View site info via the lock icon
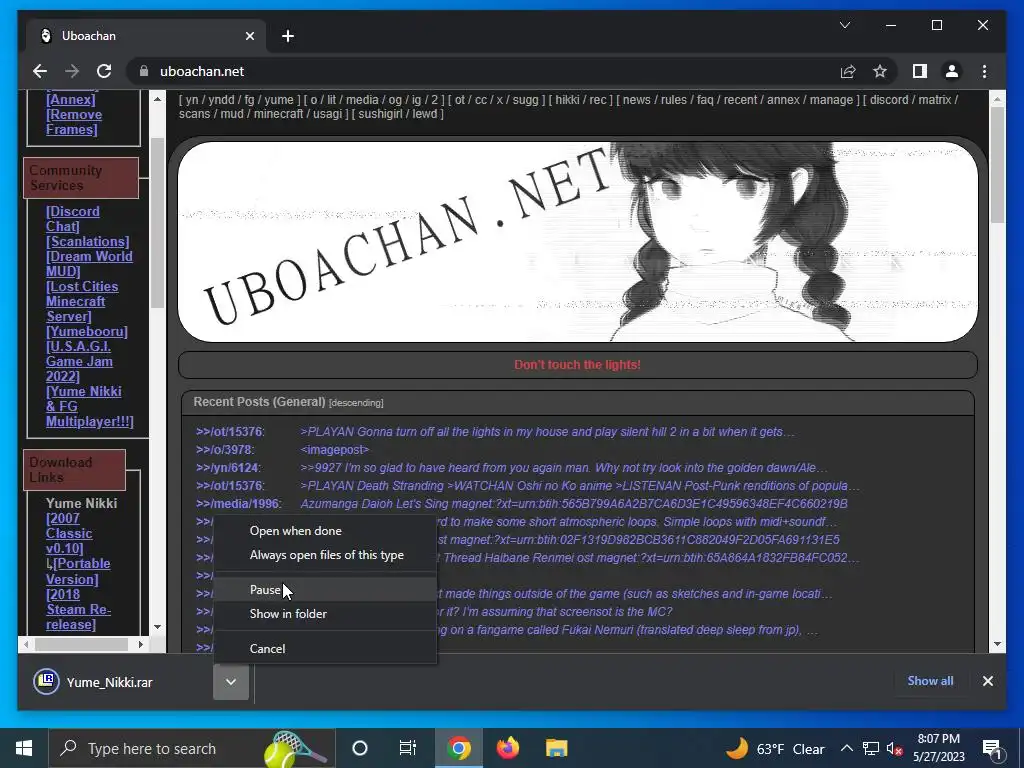 point(143,71)
